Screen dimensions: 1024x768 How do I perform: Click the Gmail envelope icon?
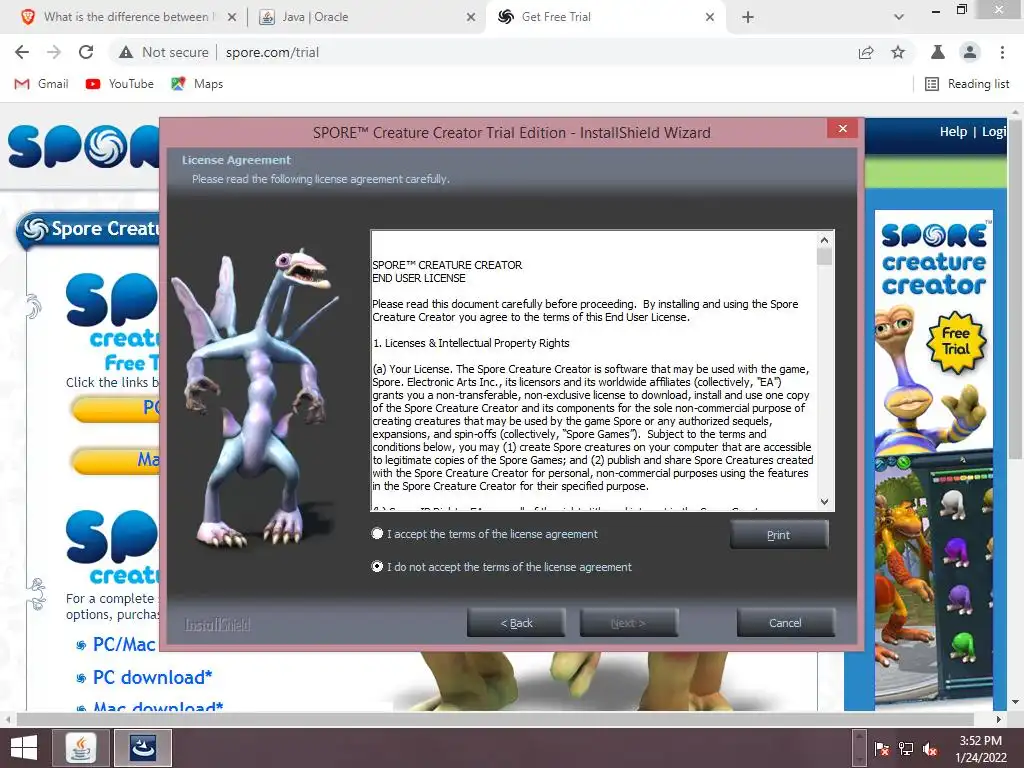(x=22, y=84)
